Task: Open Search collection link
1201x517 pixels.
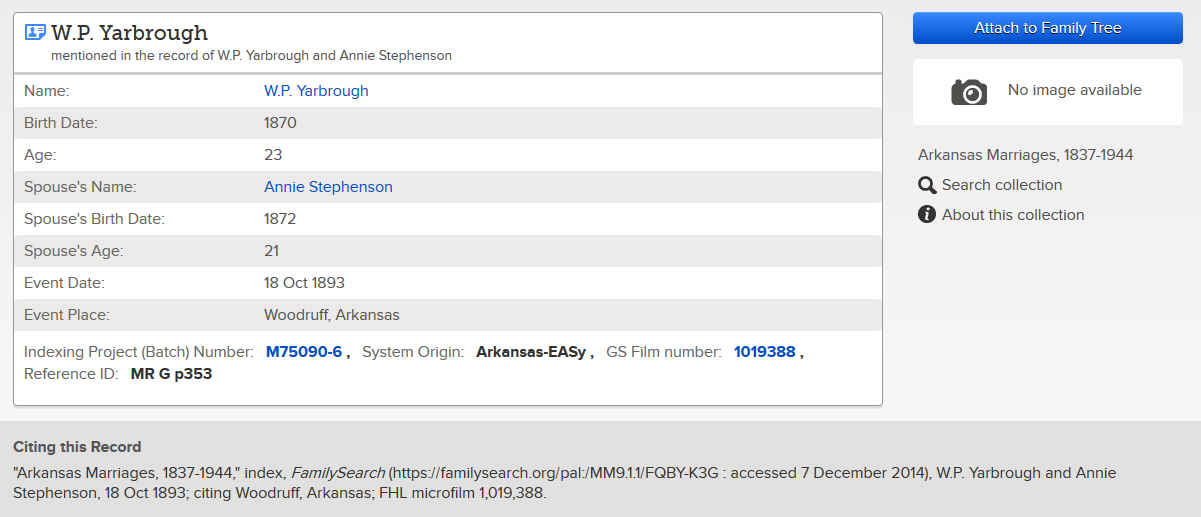Action: click(x=1002, y=185)
